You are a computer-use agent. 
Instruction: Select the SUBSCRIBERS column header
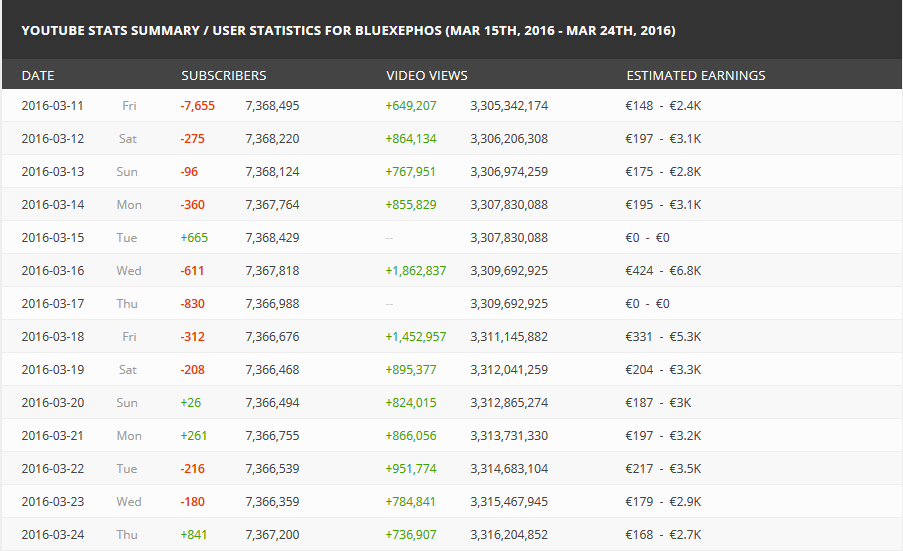click(224, 75)
